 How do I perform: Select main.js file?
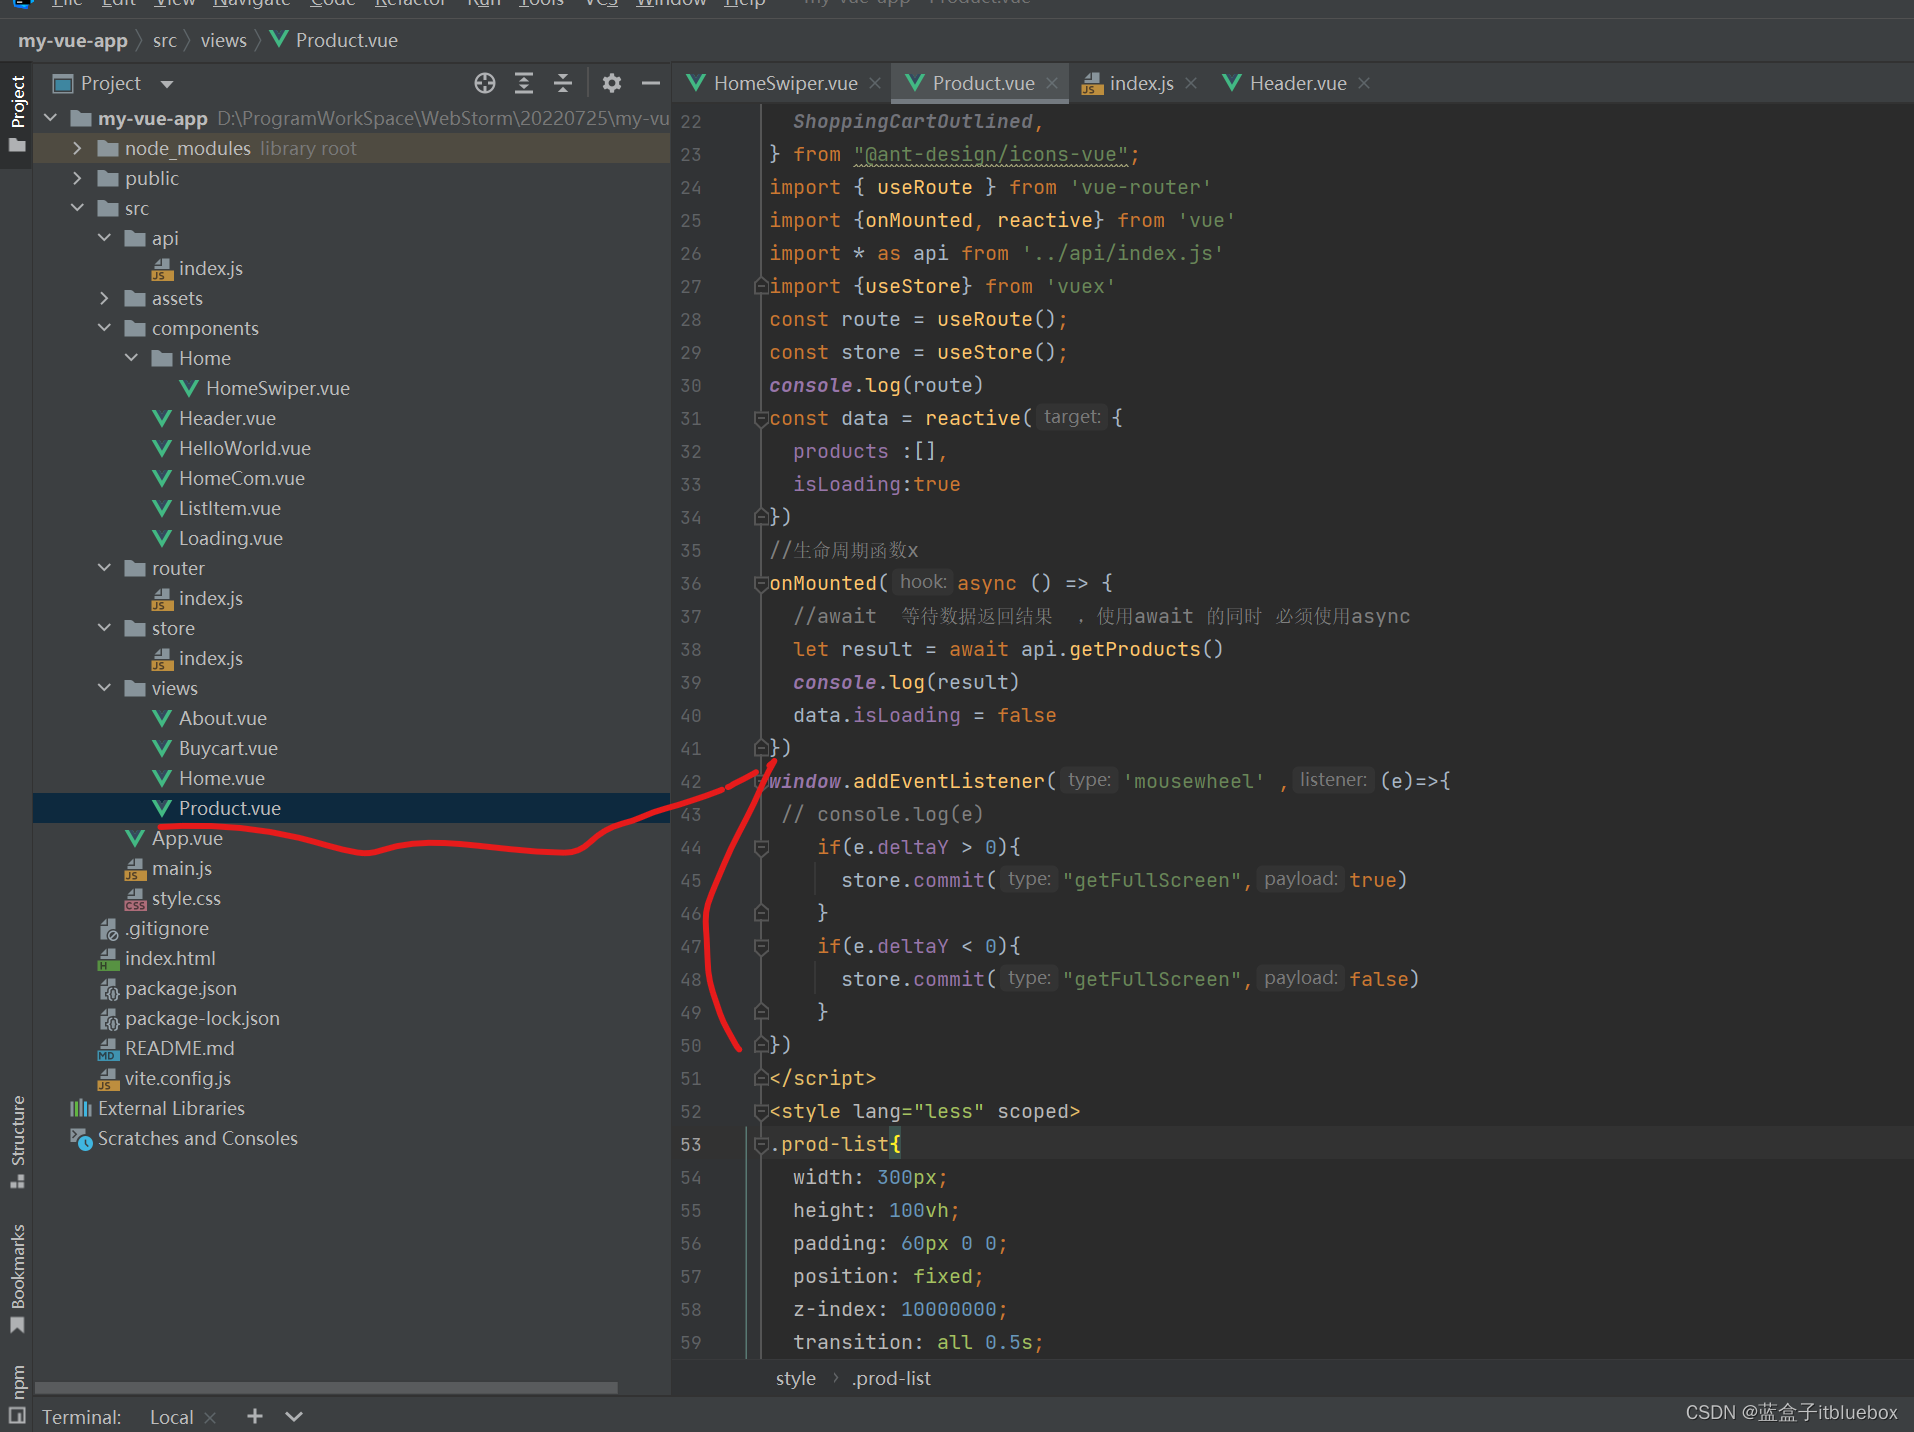point(181,868)
